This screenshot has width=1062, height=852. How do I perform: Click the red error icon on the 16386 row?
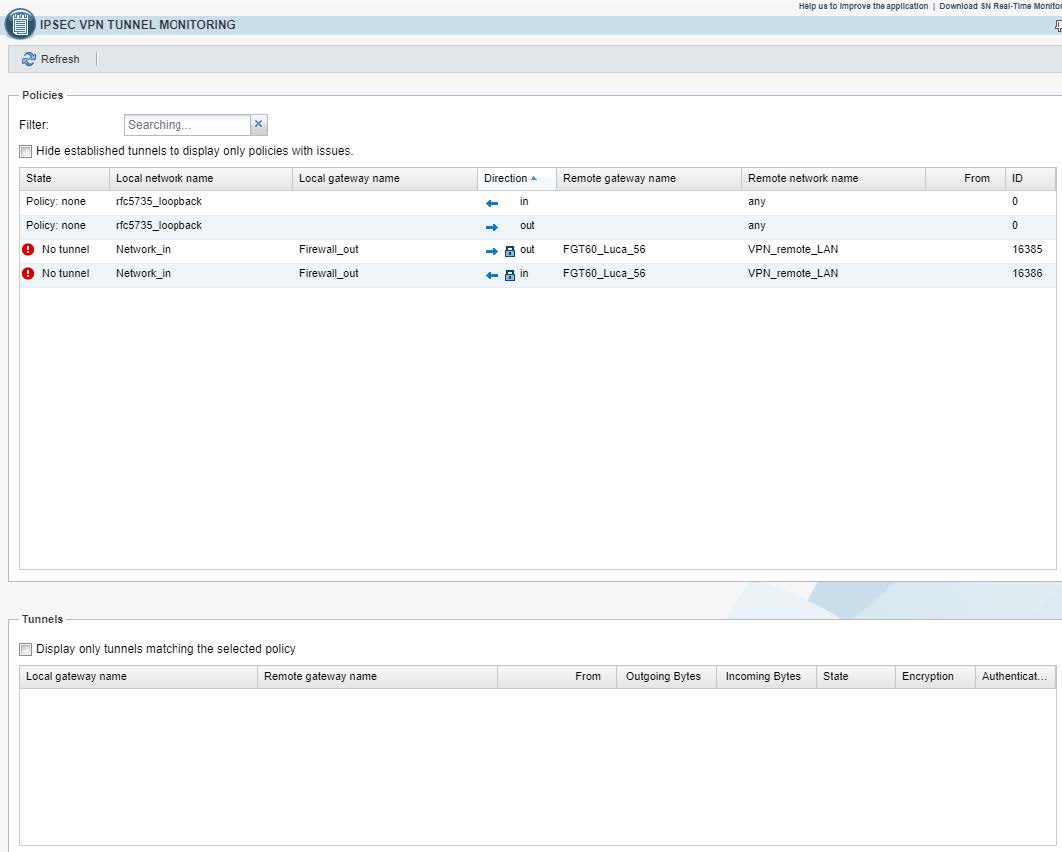pyautogui.click(x=28, y=274)
